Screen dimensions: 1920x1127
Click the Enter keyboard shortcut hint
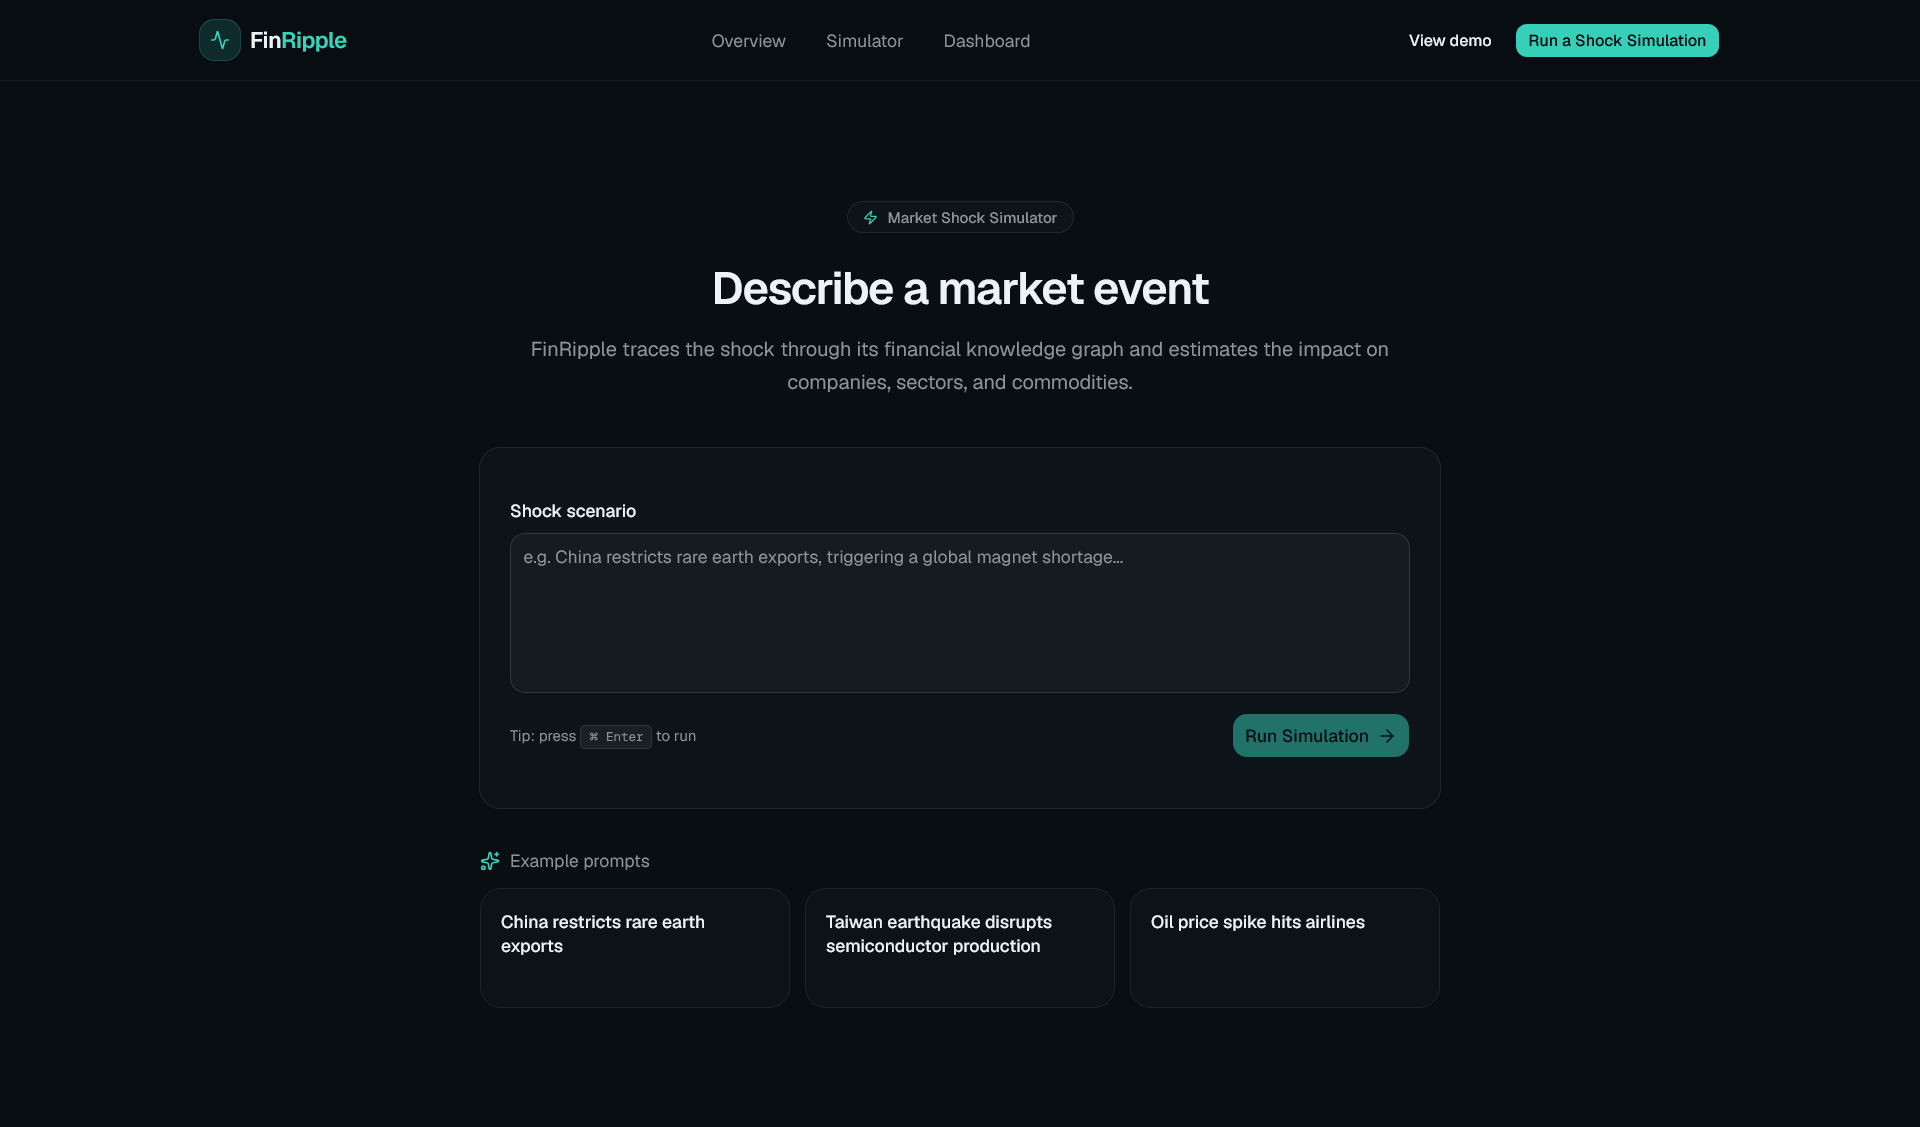(616, 737)
